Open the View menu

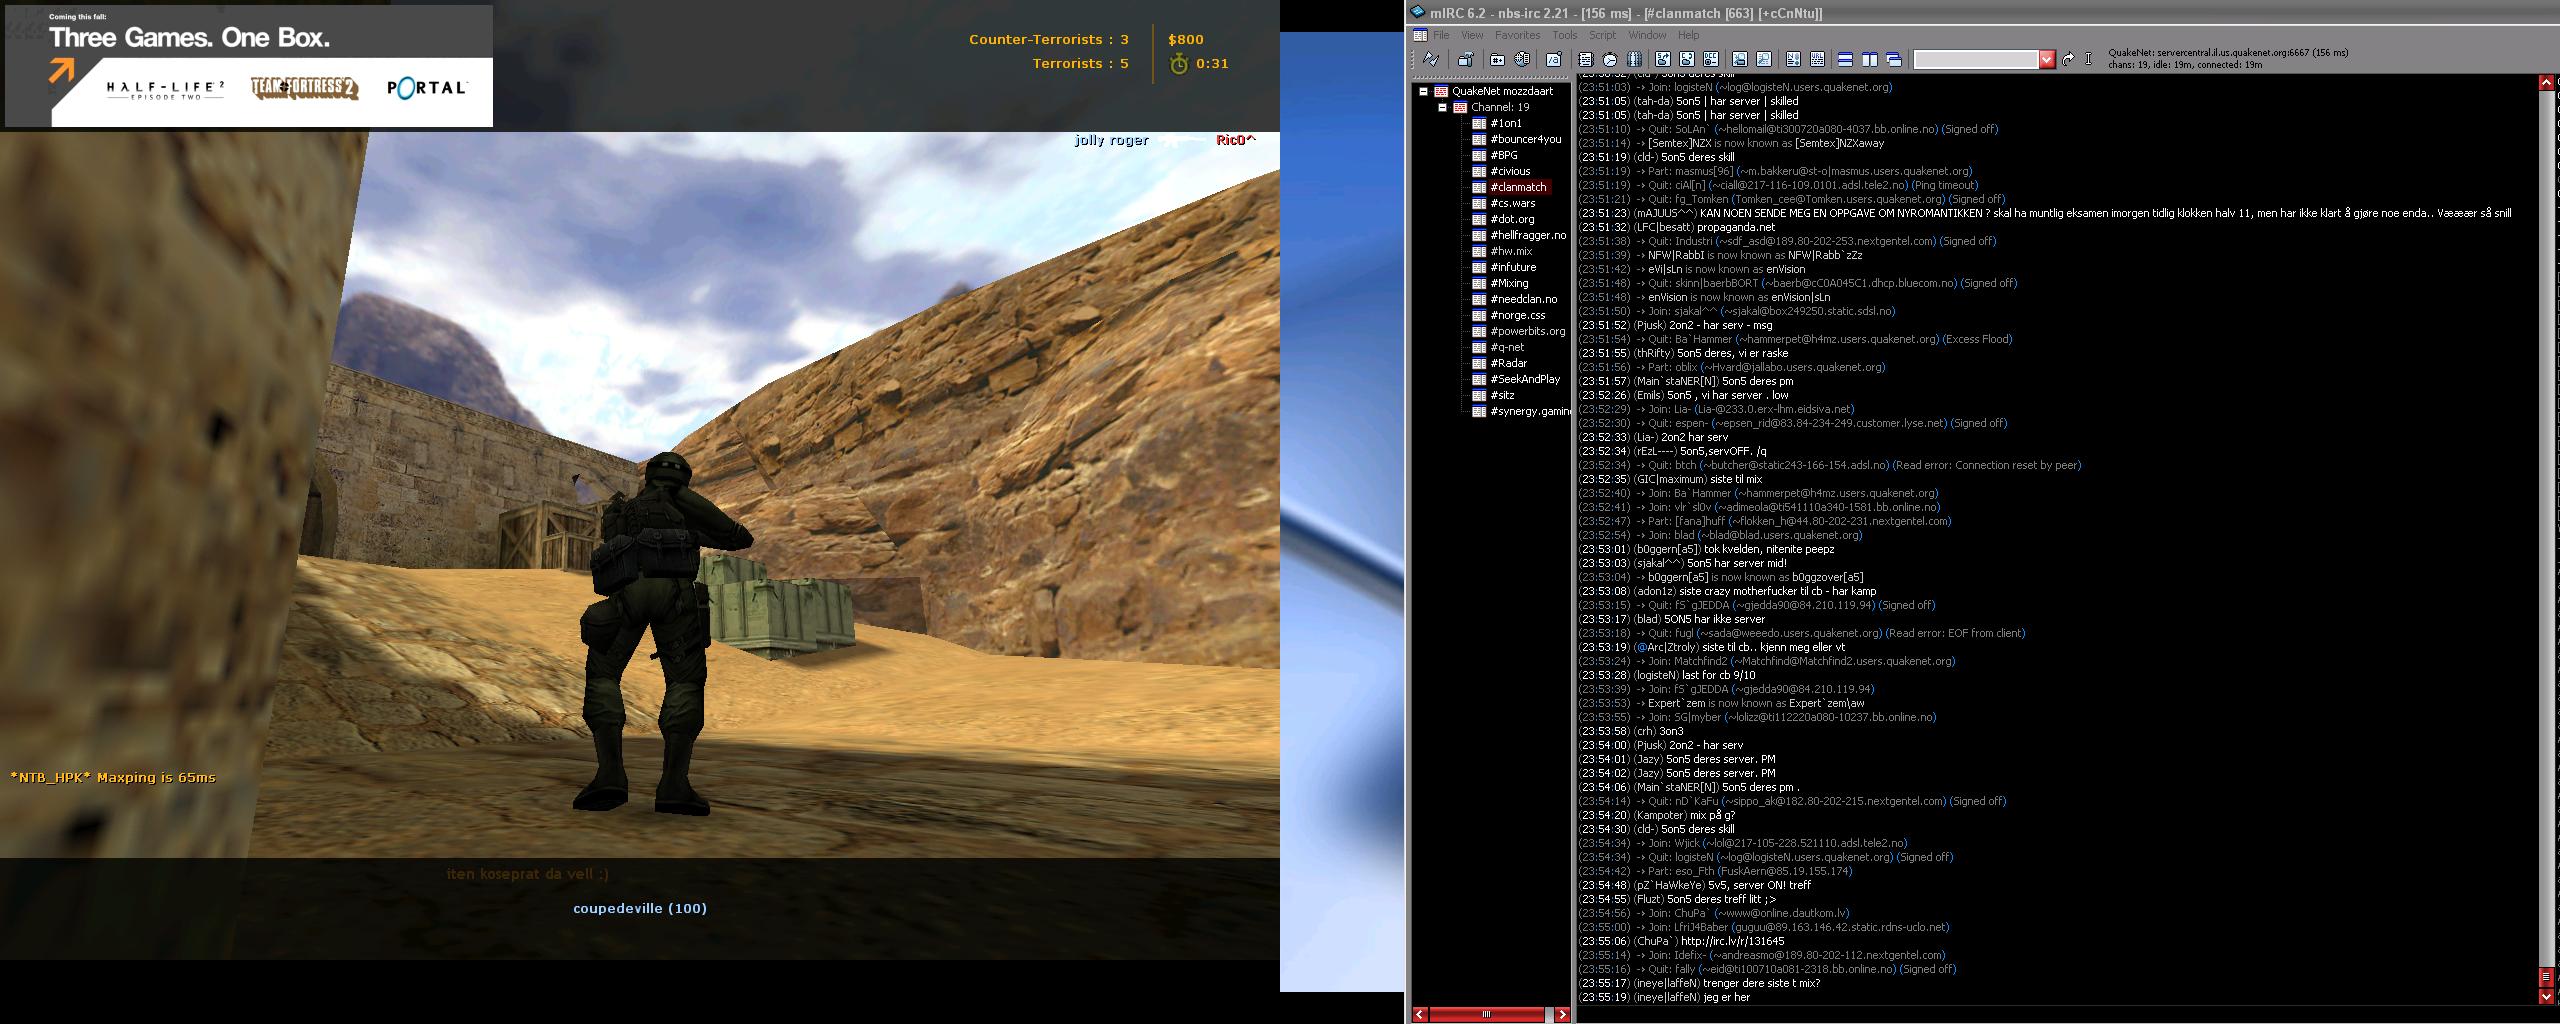(1472, 35)
